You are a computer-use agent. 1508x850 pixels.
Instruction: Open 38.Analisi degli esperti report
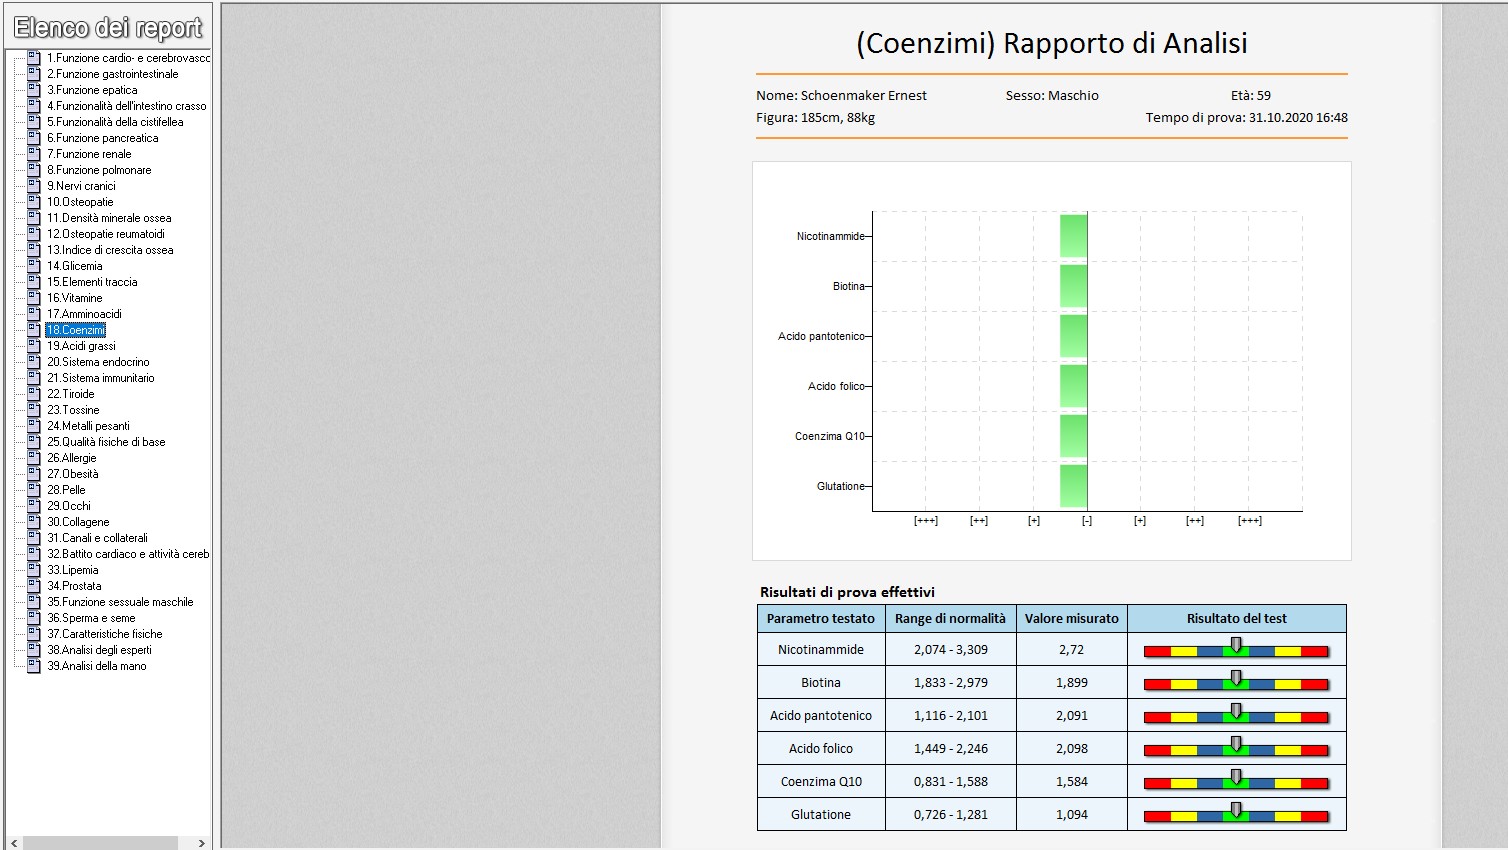[x=99, y=650]
